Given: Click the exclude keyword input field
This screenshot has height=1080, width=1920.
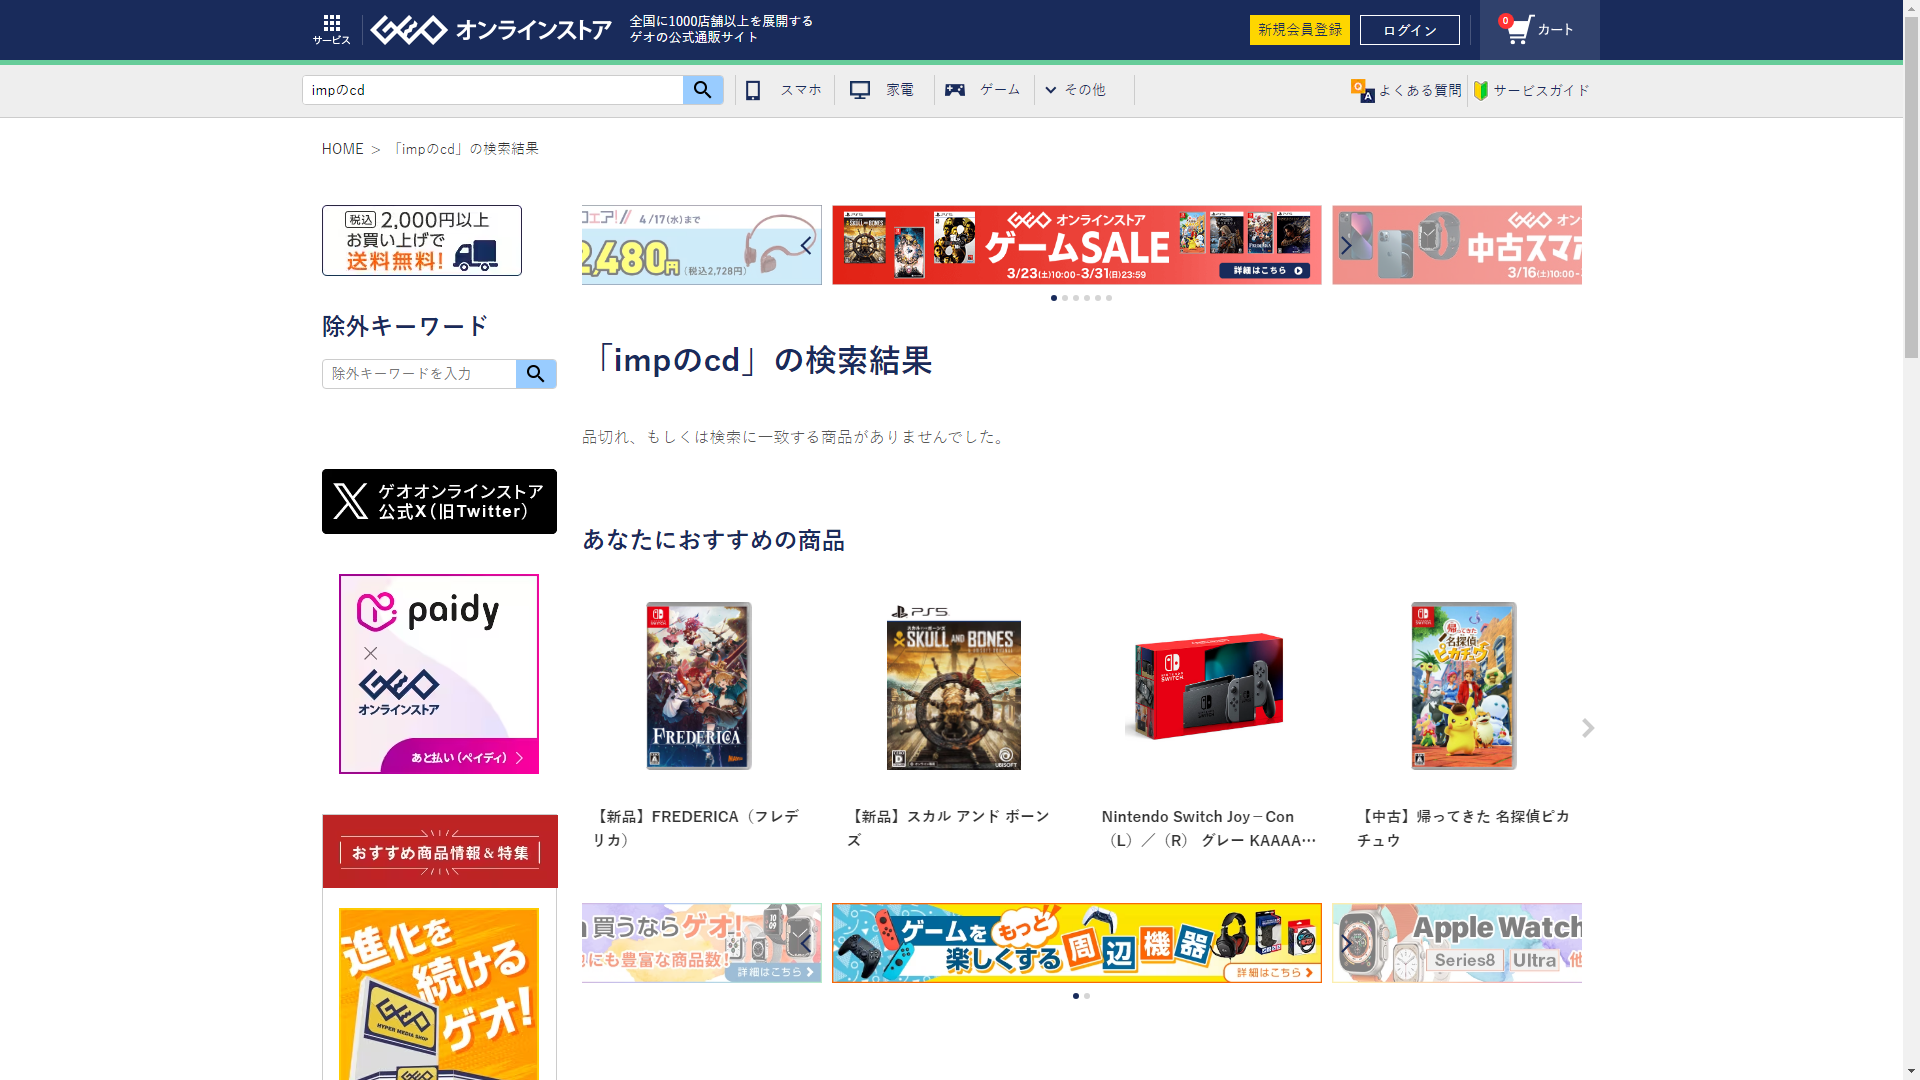Looking at the screenshot, I should [419, 374].
